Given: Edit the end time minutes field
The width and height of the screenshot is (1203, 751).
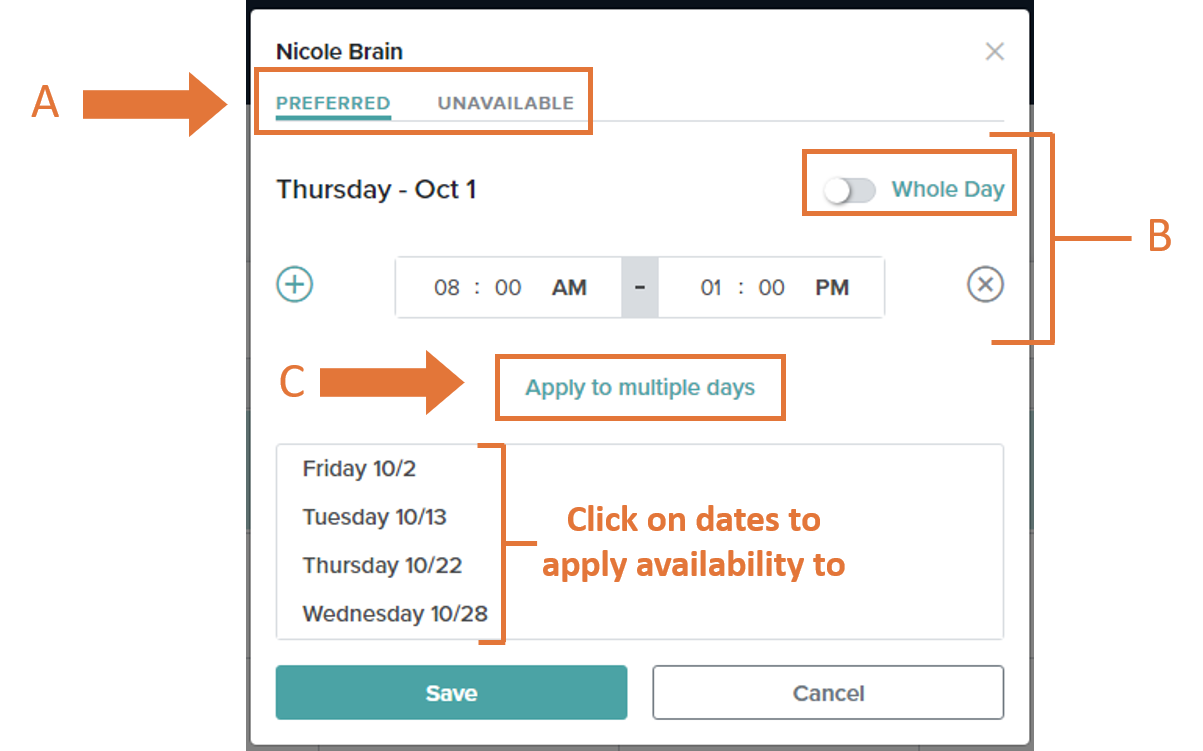Looking at the screenshot, I should tap(771, 288).
